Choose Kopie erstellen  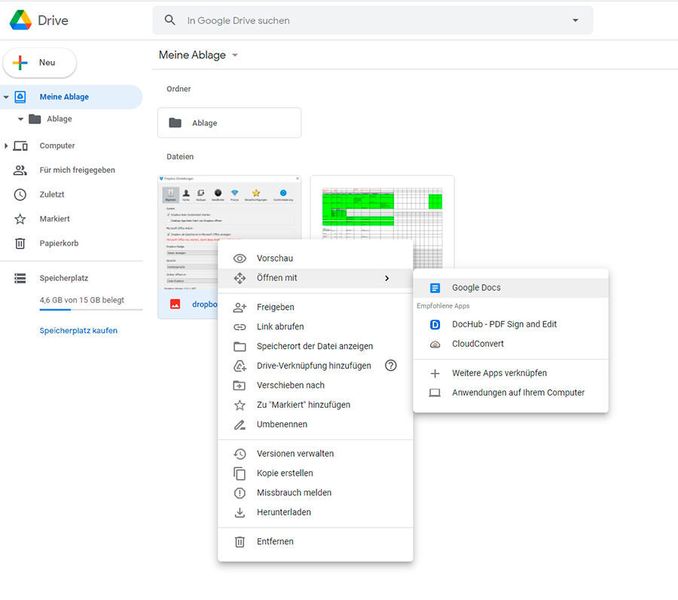point(315,473)
